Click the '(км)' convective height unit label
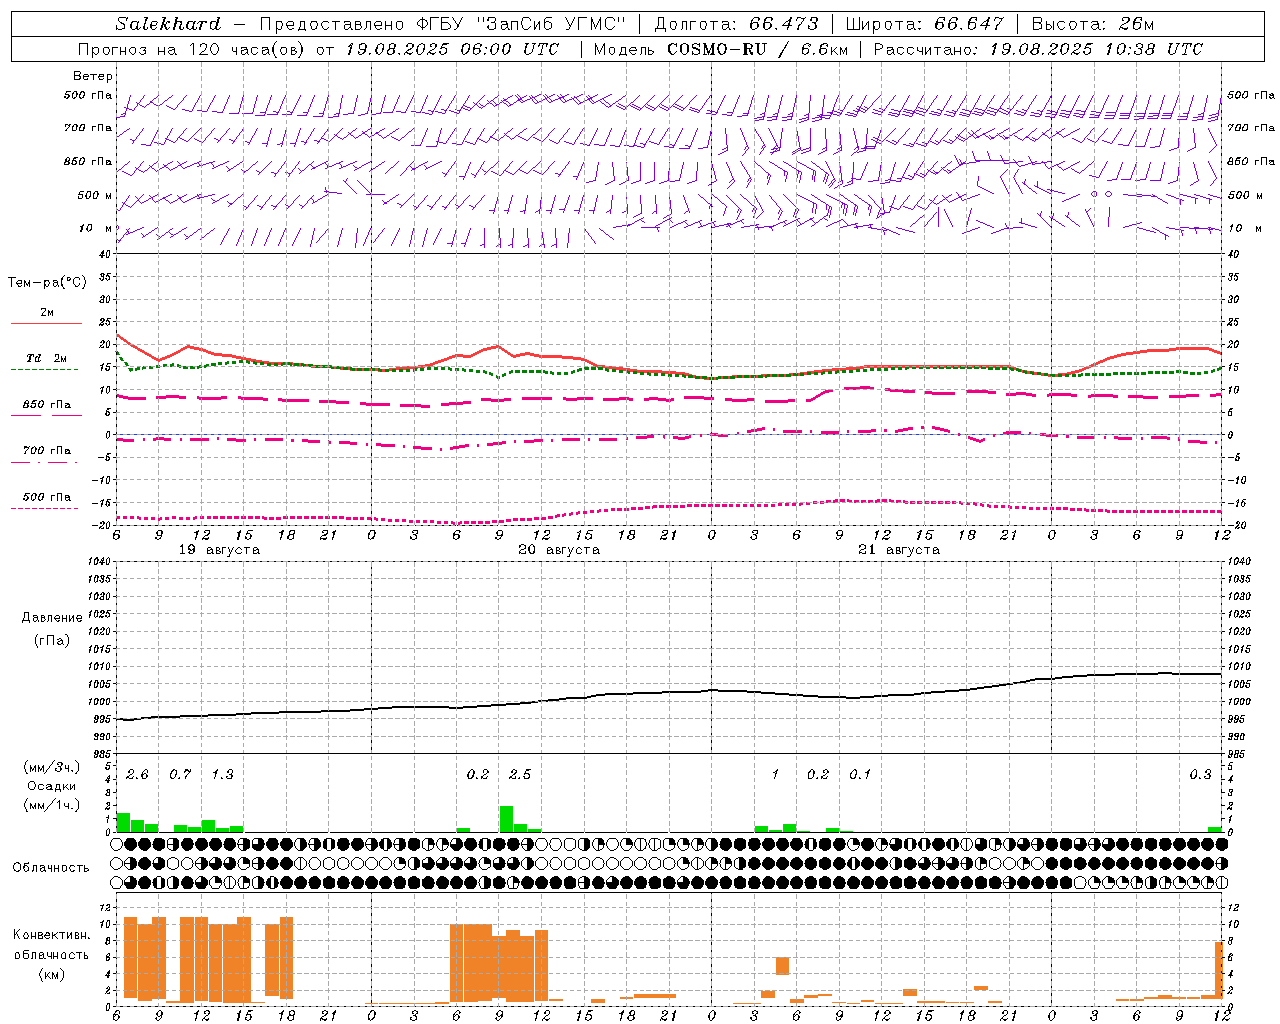The image size is (1280, 1024). coord(51,975)
